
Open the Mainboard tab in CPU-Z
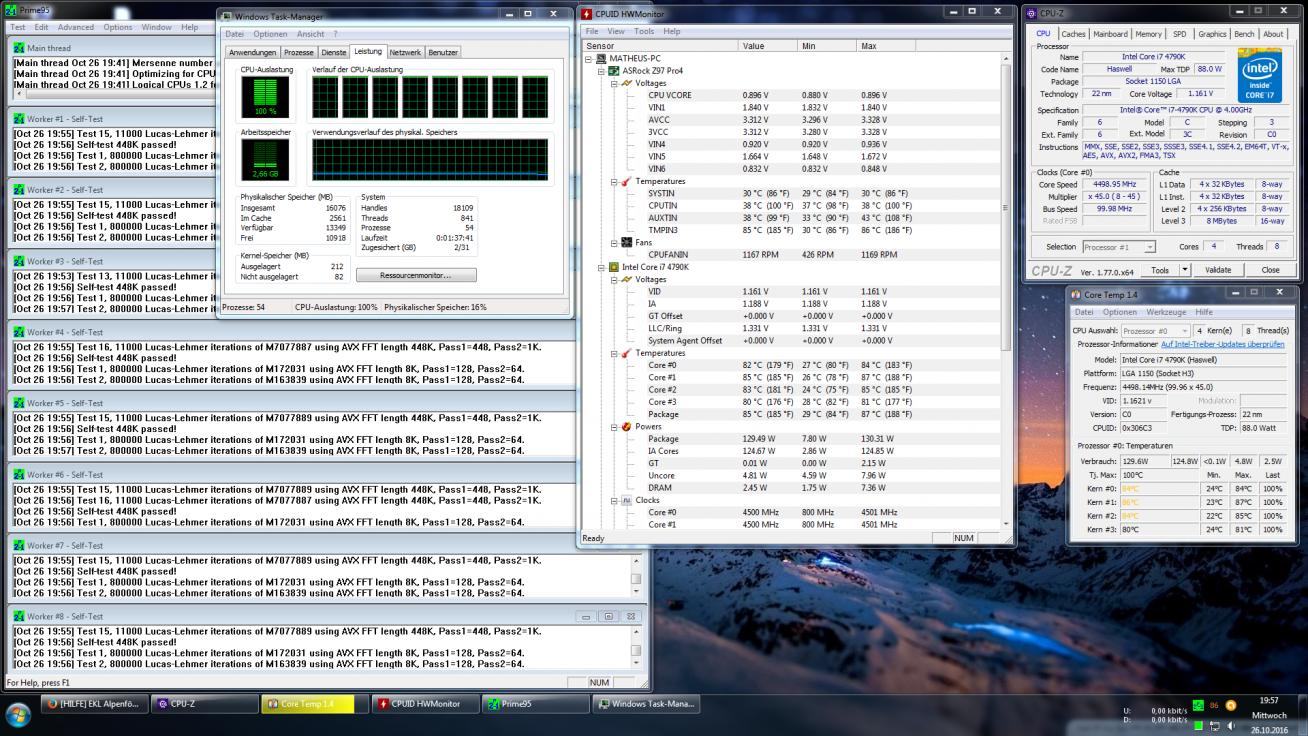pyautogui.click(x=1110, y=34)
